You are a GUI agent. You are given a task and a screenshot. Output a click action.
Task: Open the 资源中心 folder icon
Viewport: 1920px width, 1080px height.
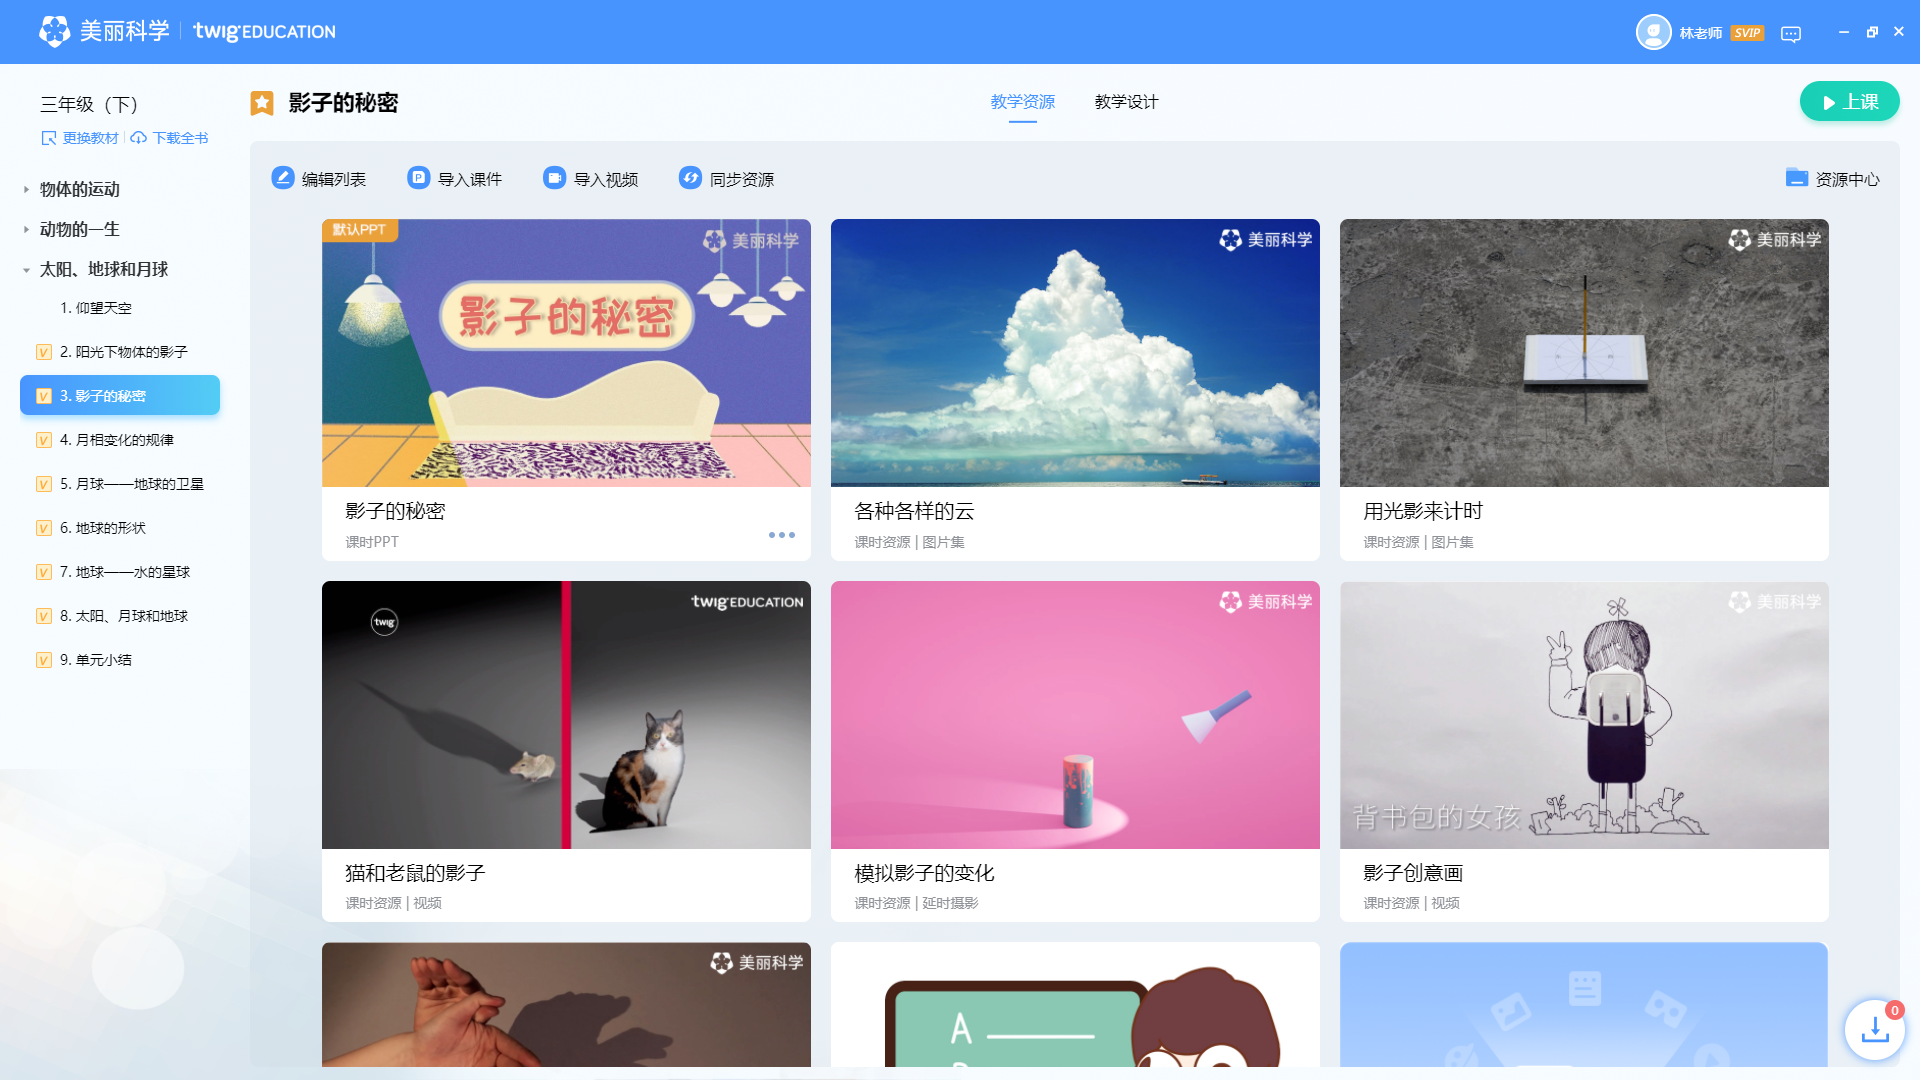pyautogui.click(x=1797, y=178)
